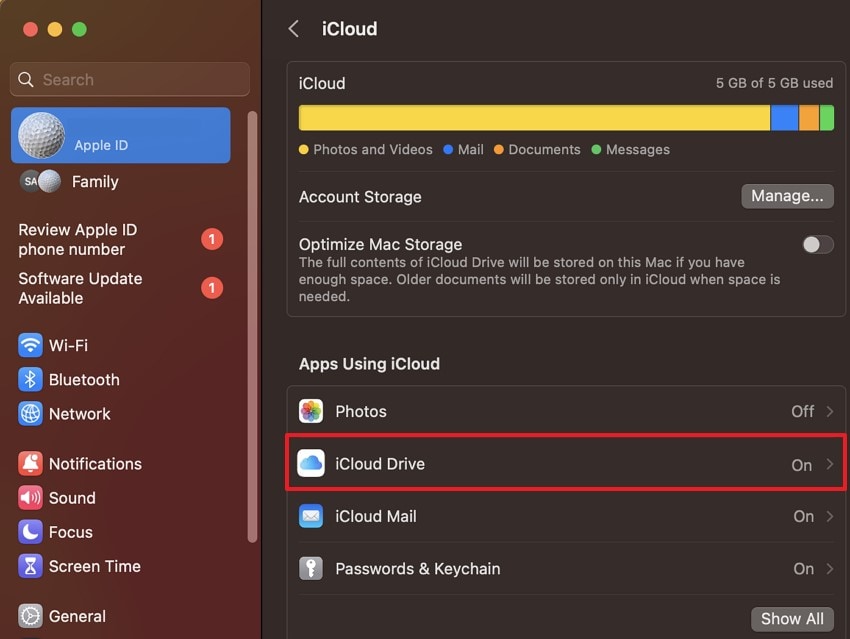This screenshot has width=850, height=639.
Task: Click the Notifications bell icon
Action: pos(30,463)
